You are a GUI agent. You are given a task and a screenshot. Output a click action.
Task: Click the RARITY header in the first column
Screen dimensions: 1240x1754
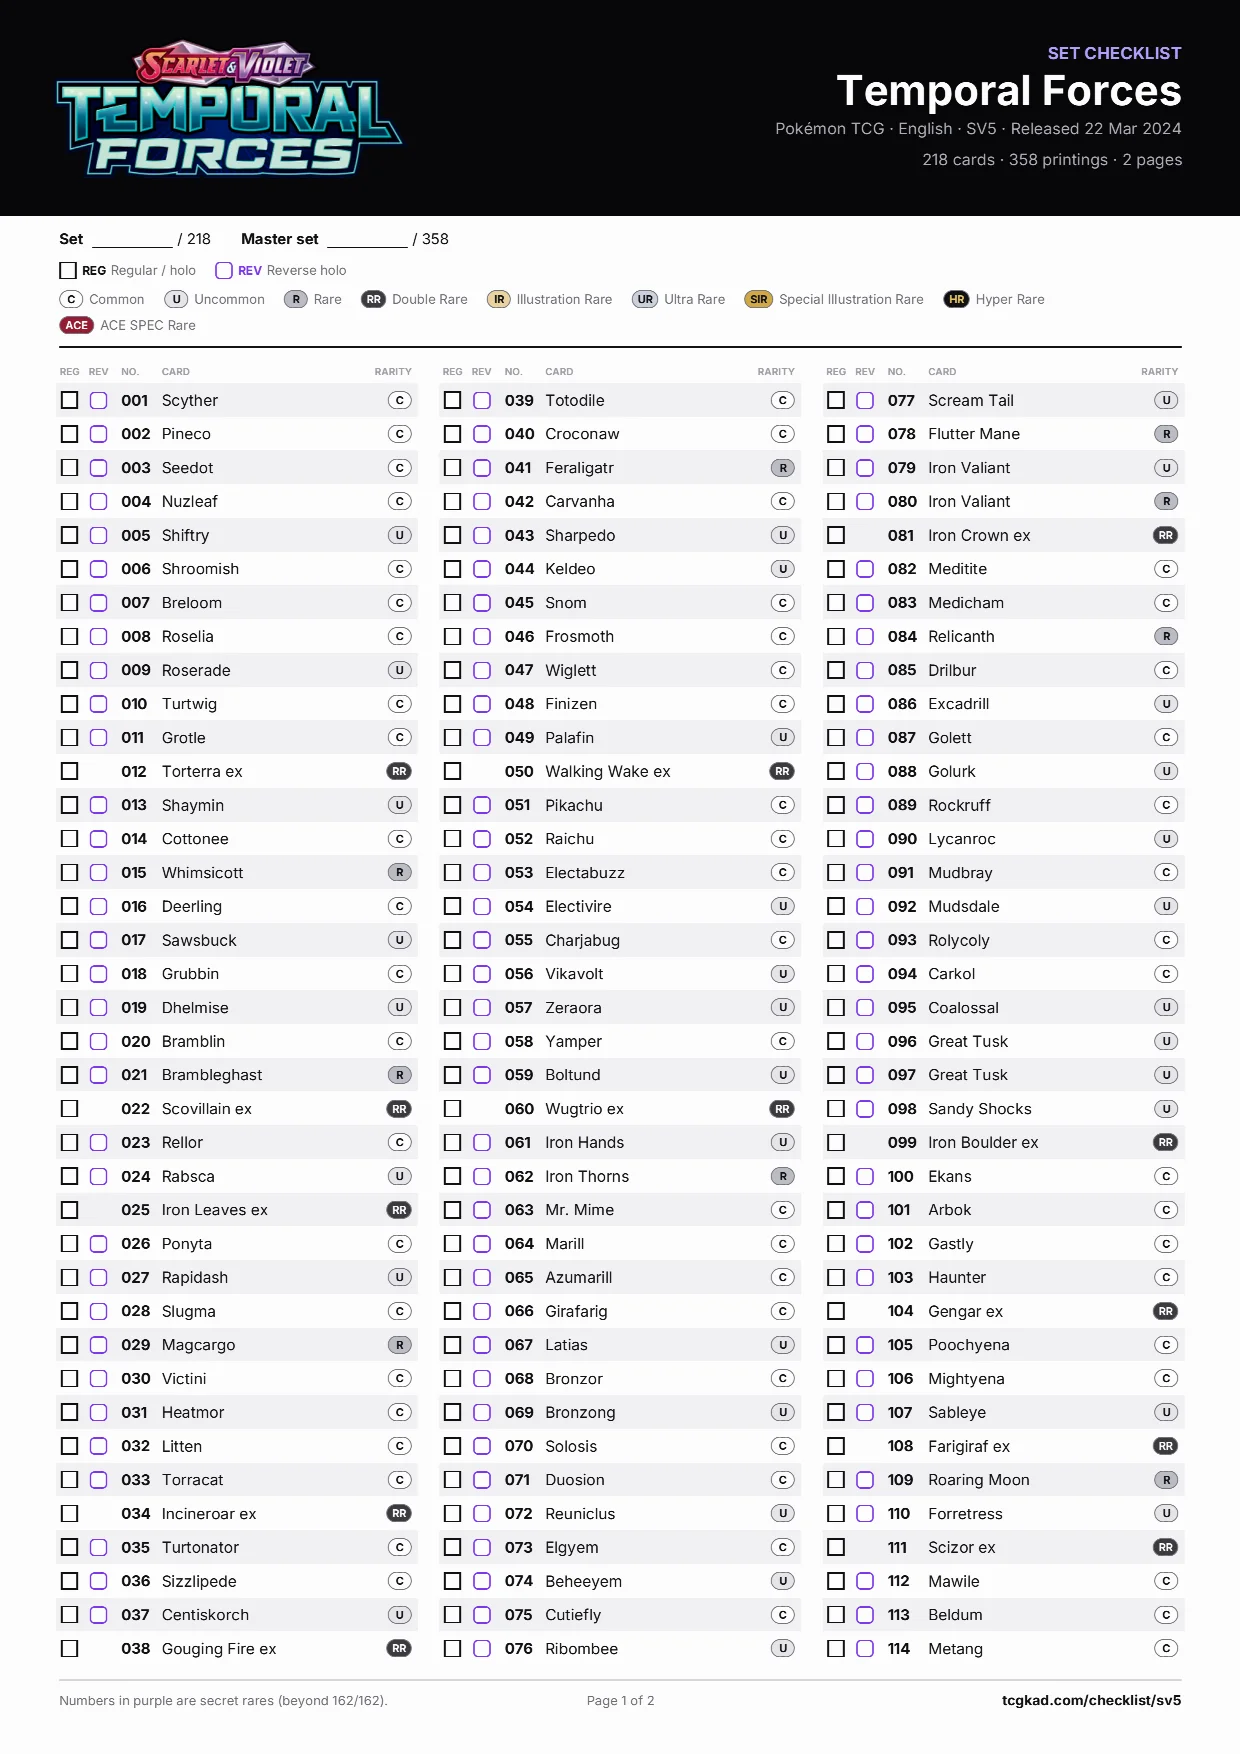coord(393,371)
